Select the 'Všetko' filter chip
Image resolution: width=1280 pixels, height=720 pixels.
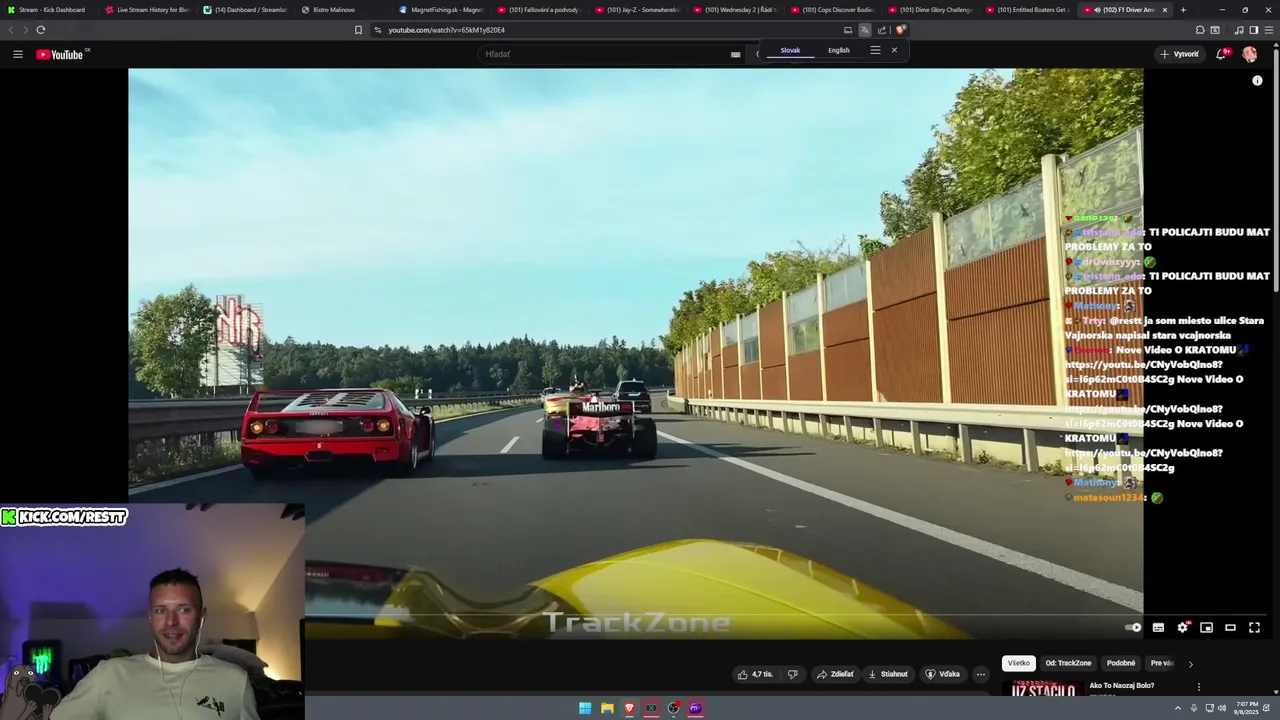pyautogui.click(x=1018, y=663)
